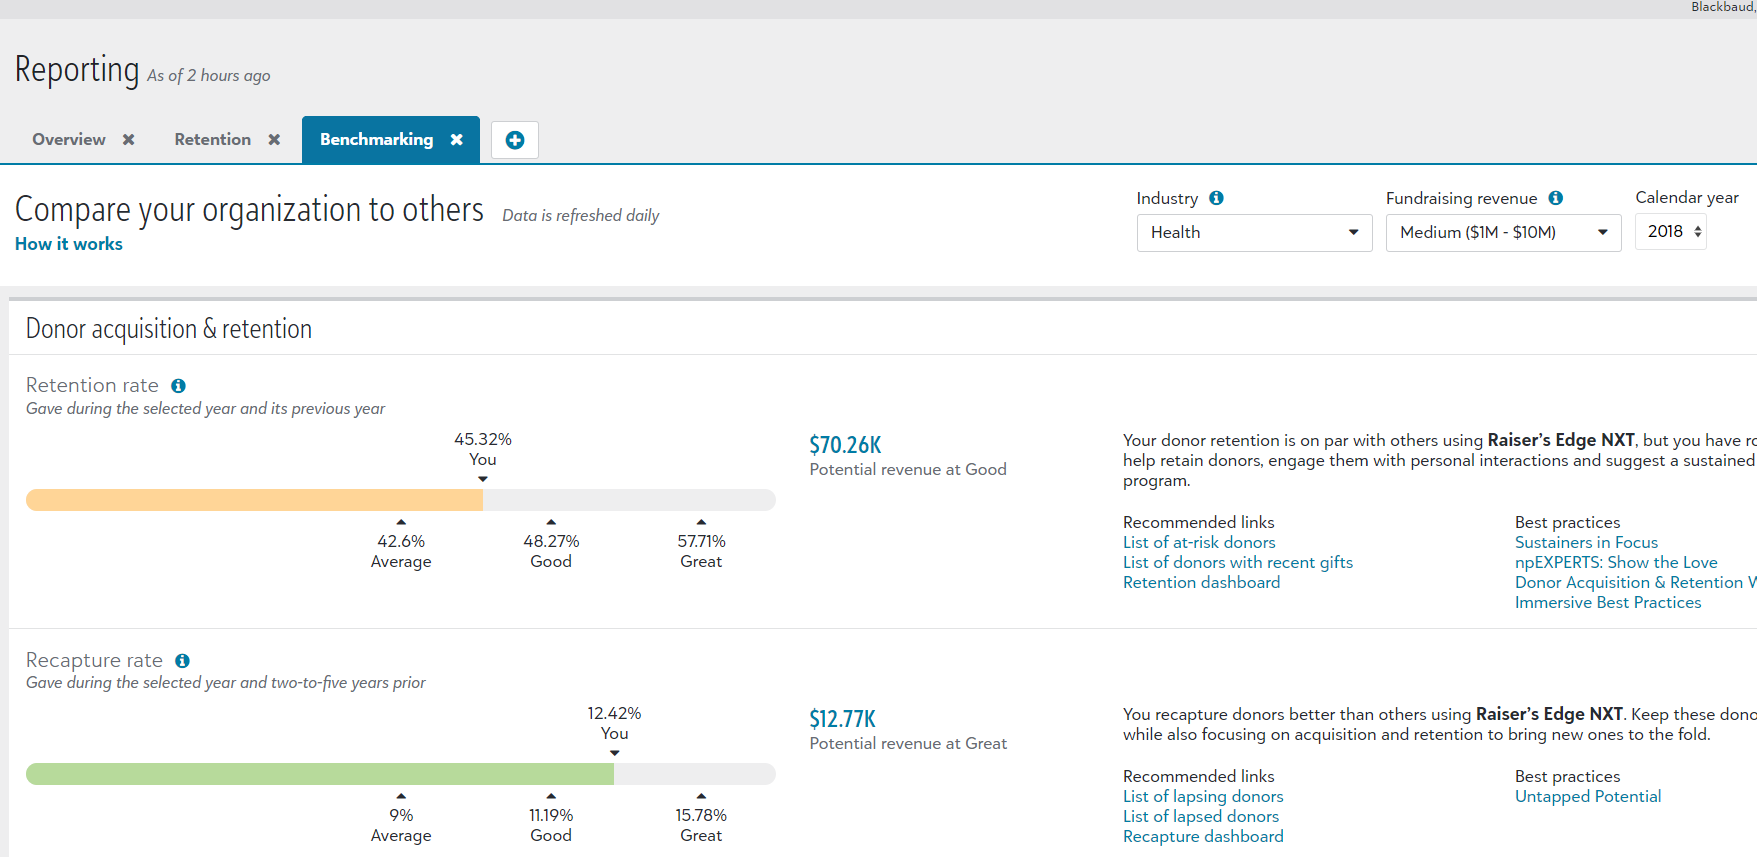
Task: Open Sustainers in Focus best practice
Action: [x=1586, y=542]
